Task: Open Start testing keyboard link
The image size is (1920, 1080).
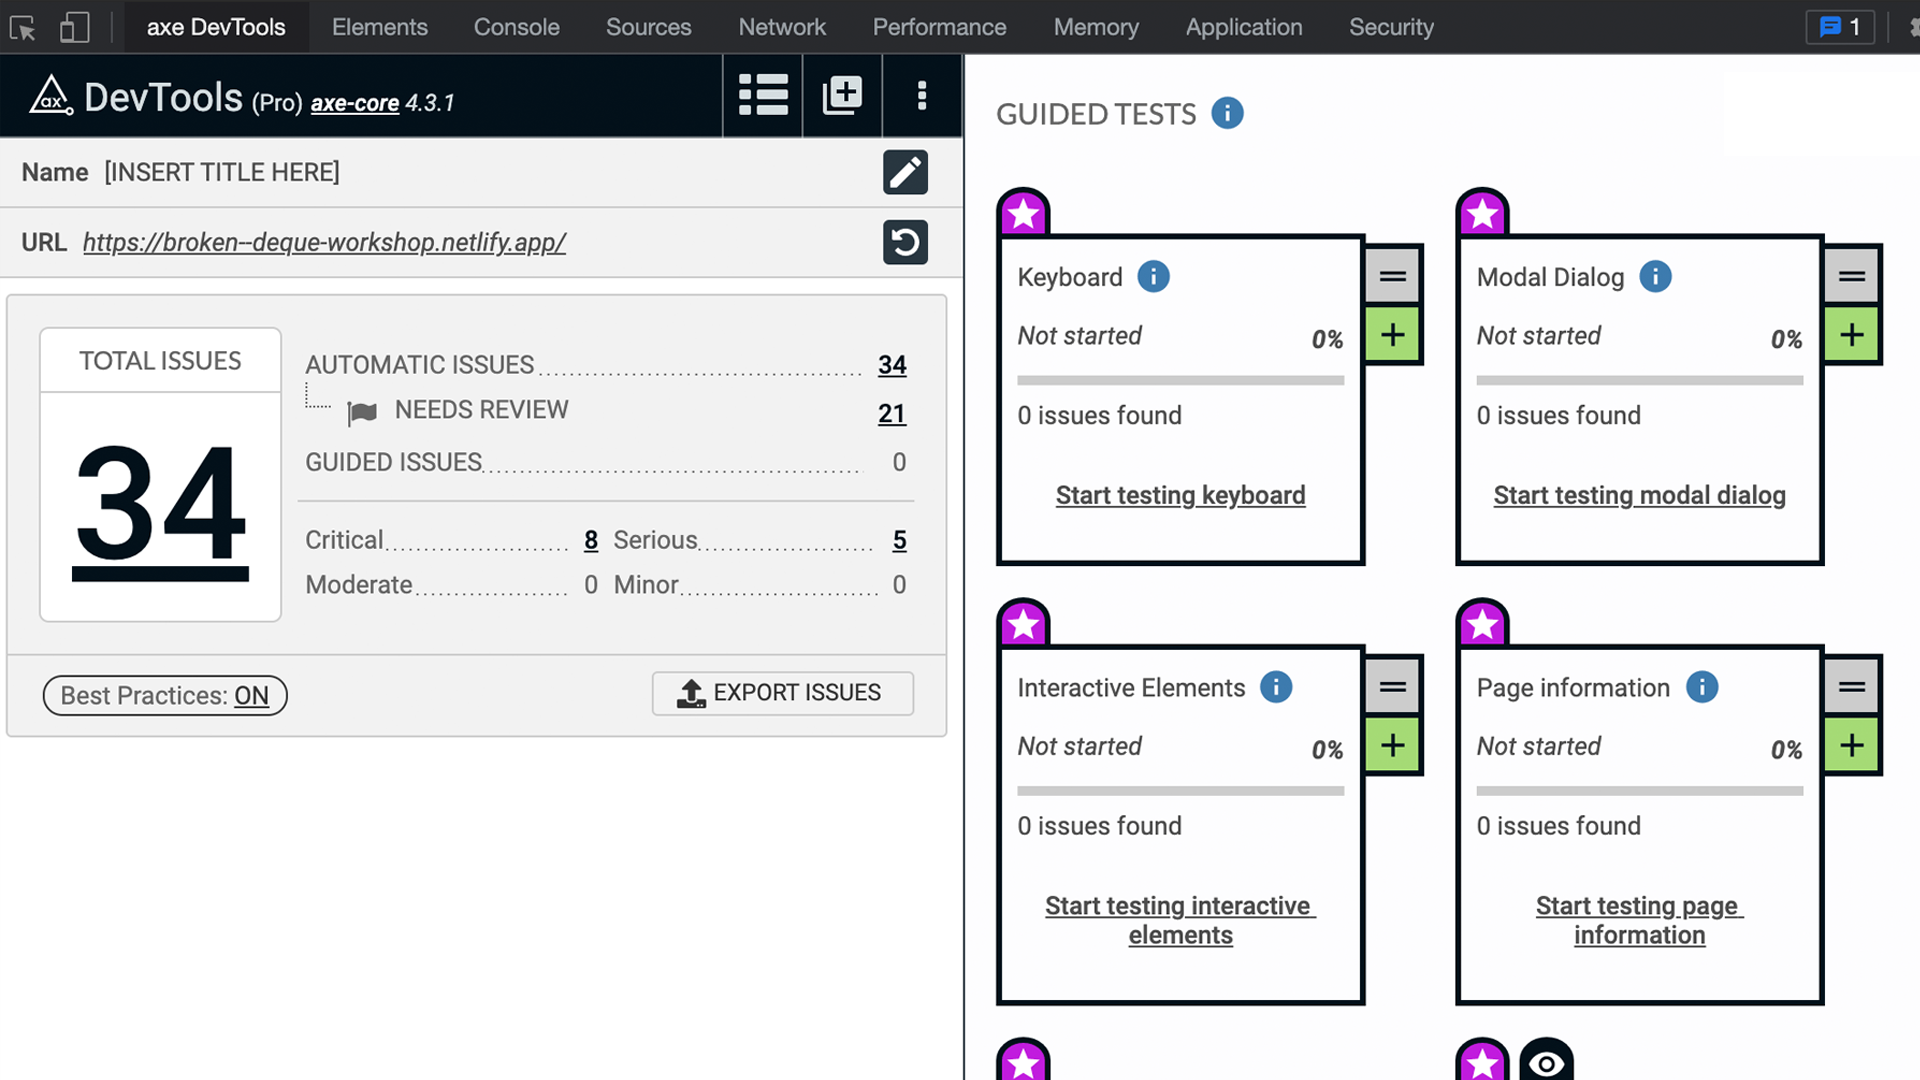Action: point(1180,495)
